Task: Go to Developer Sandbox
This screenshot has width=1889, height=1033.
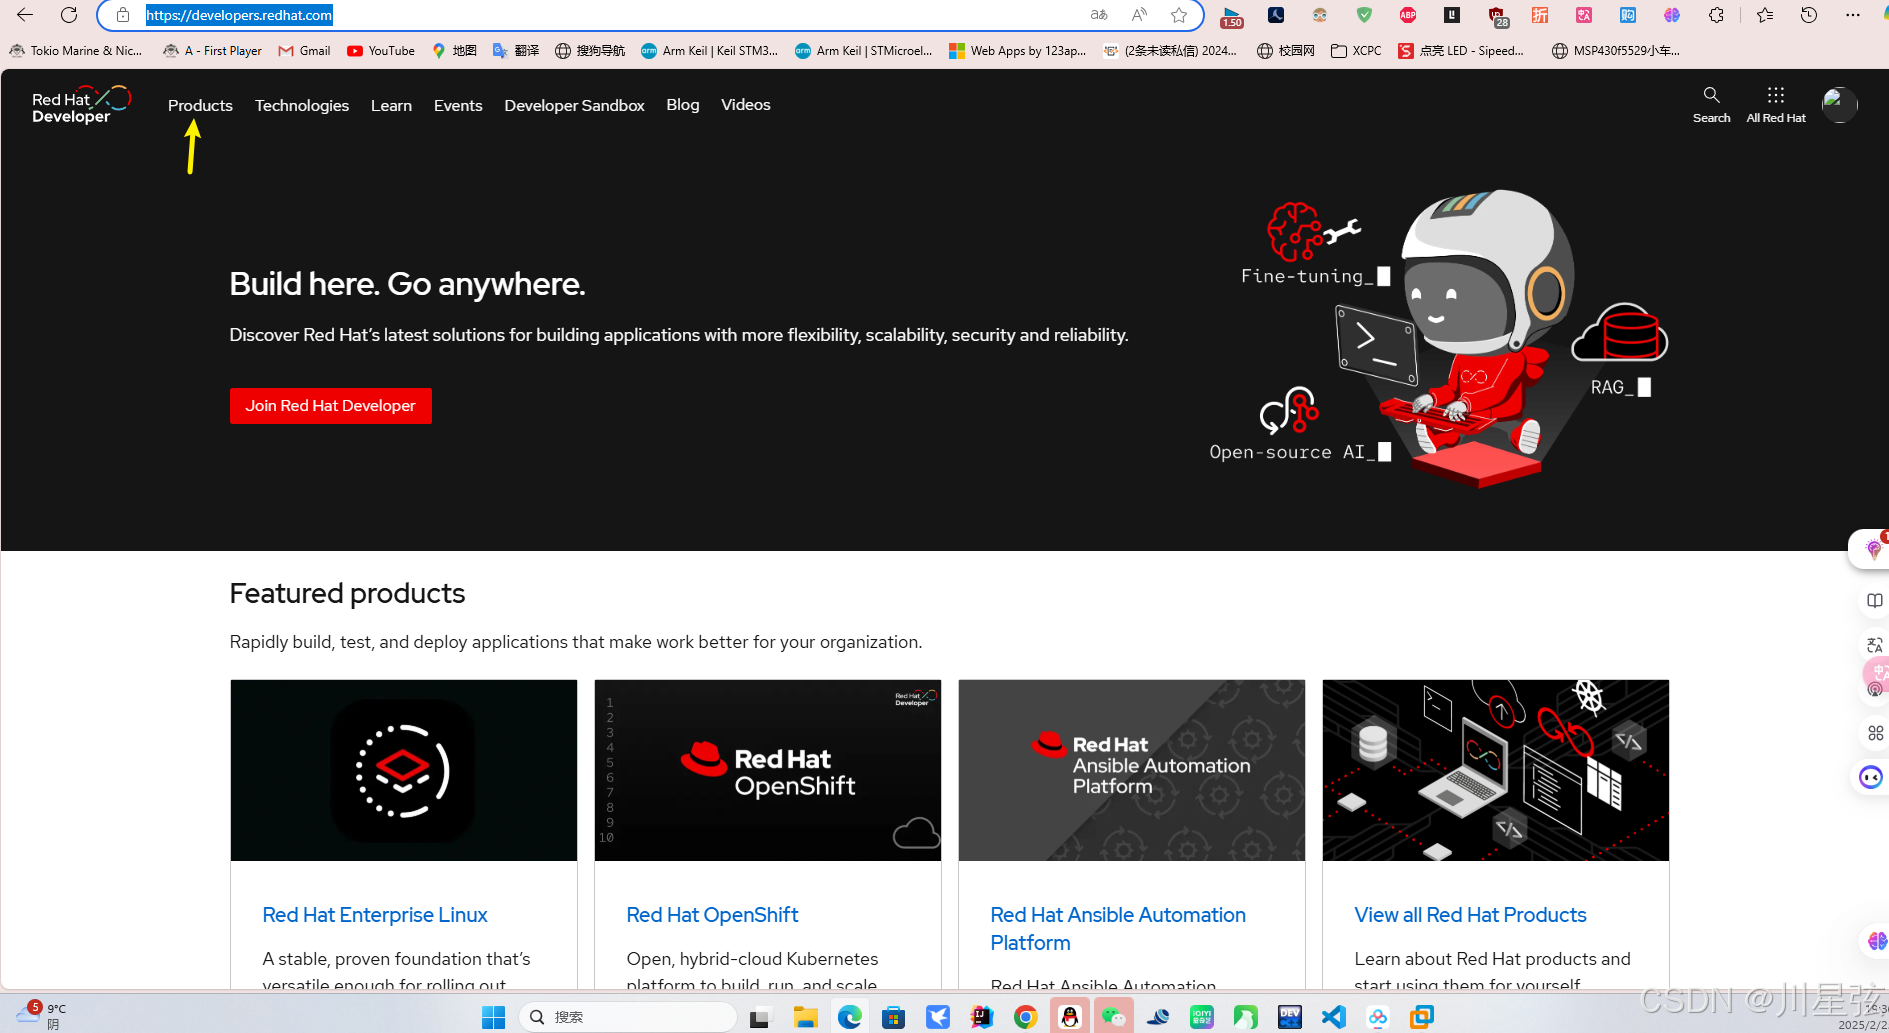Action: tap(574, 105)
